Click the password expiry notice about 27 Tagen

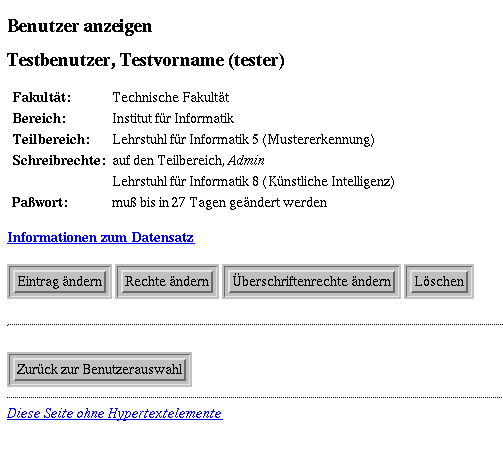219,203
